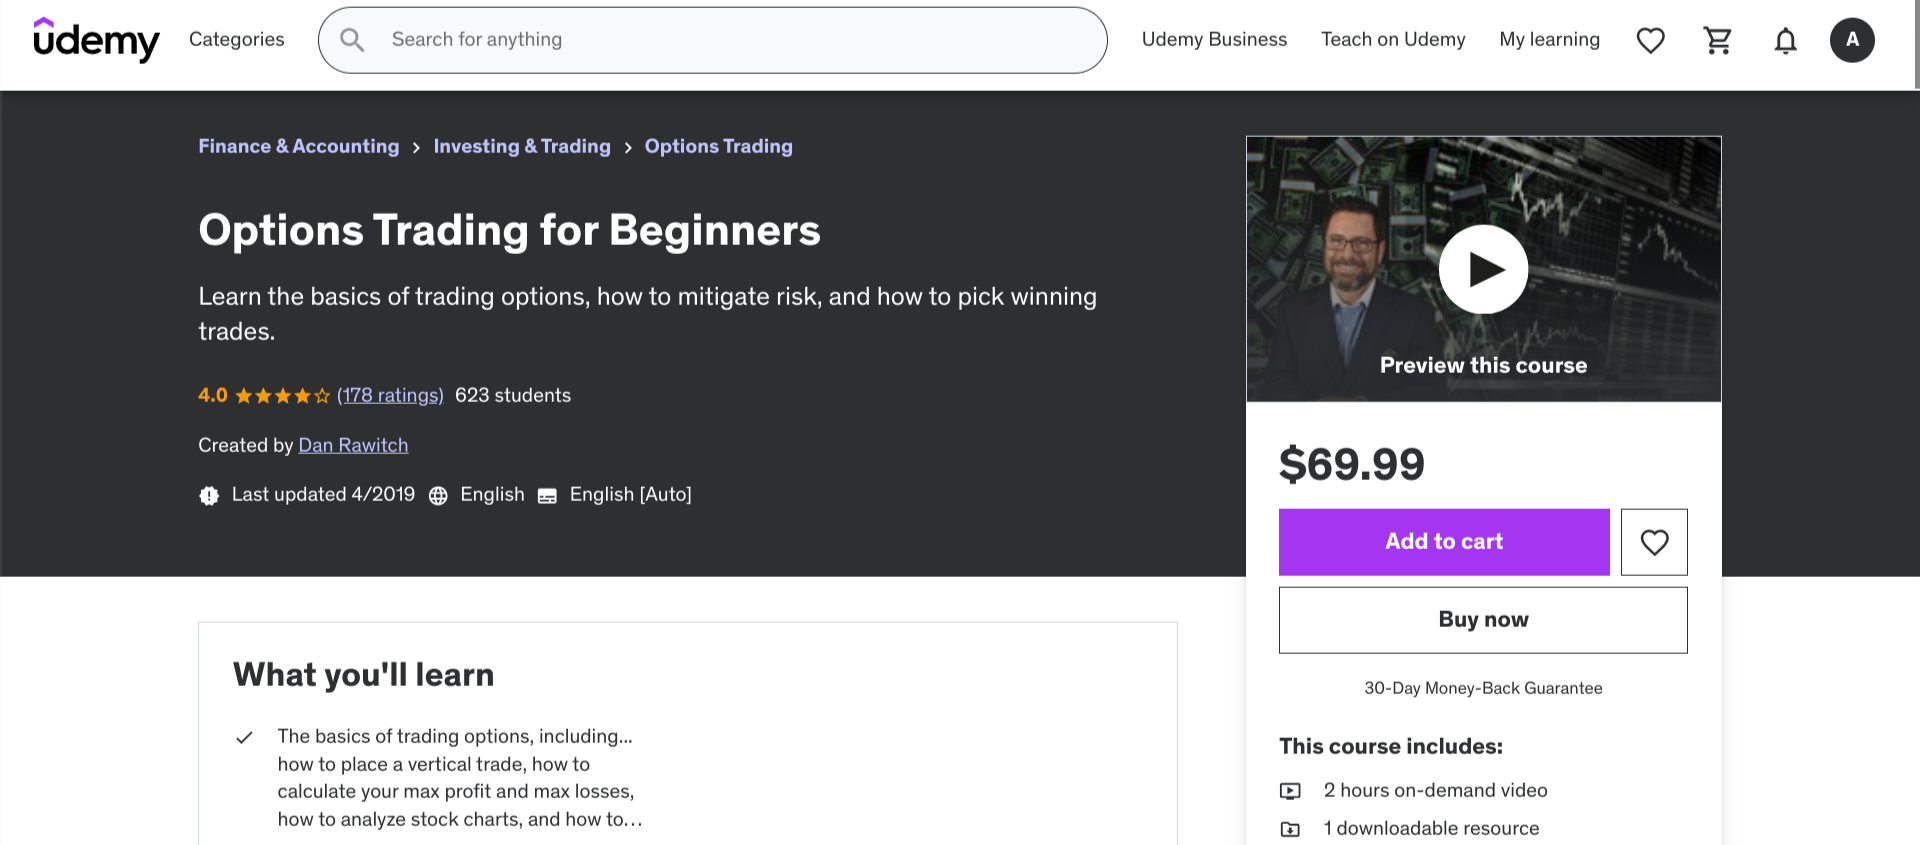Open the Categories menu
This screenshot has height=845, width=1920.
236,39
